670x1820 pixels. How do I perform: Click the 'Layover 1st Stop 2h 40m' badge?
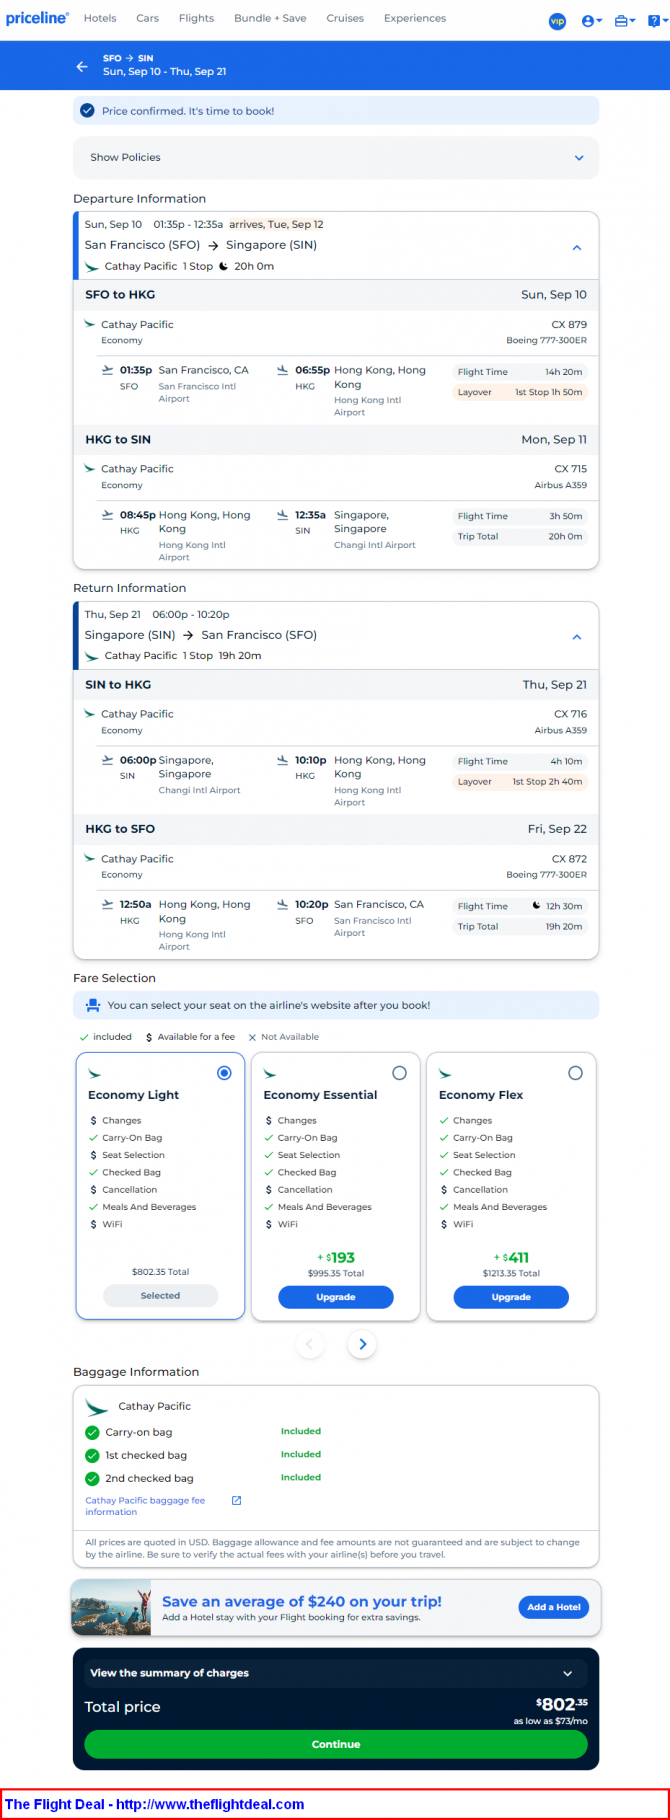520,782
